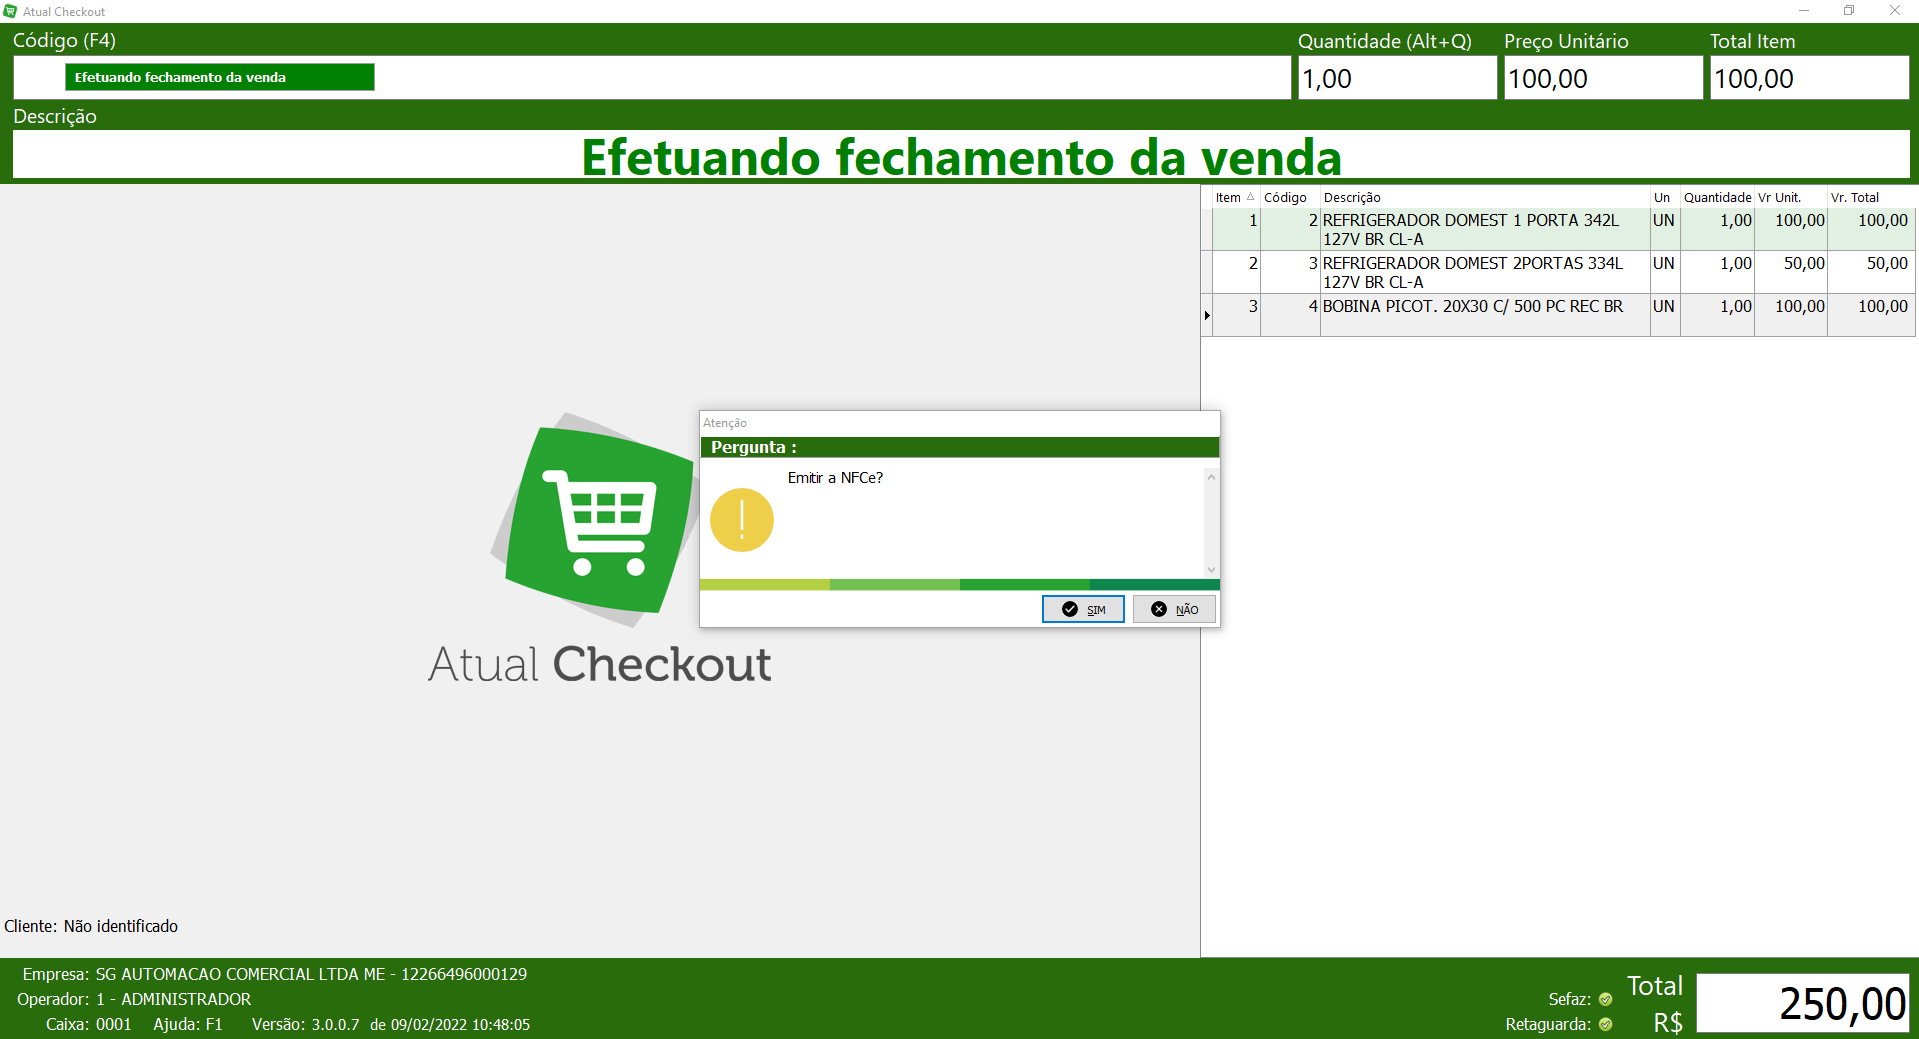The height and width of the screenshot is (1039, 1919).
Task: Sort the table by Item column header
Action: pos(1236,197)
